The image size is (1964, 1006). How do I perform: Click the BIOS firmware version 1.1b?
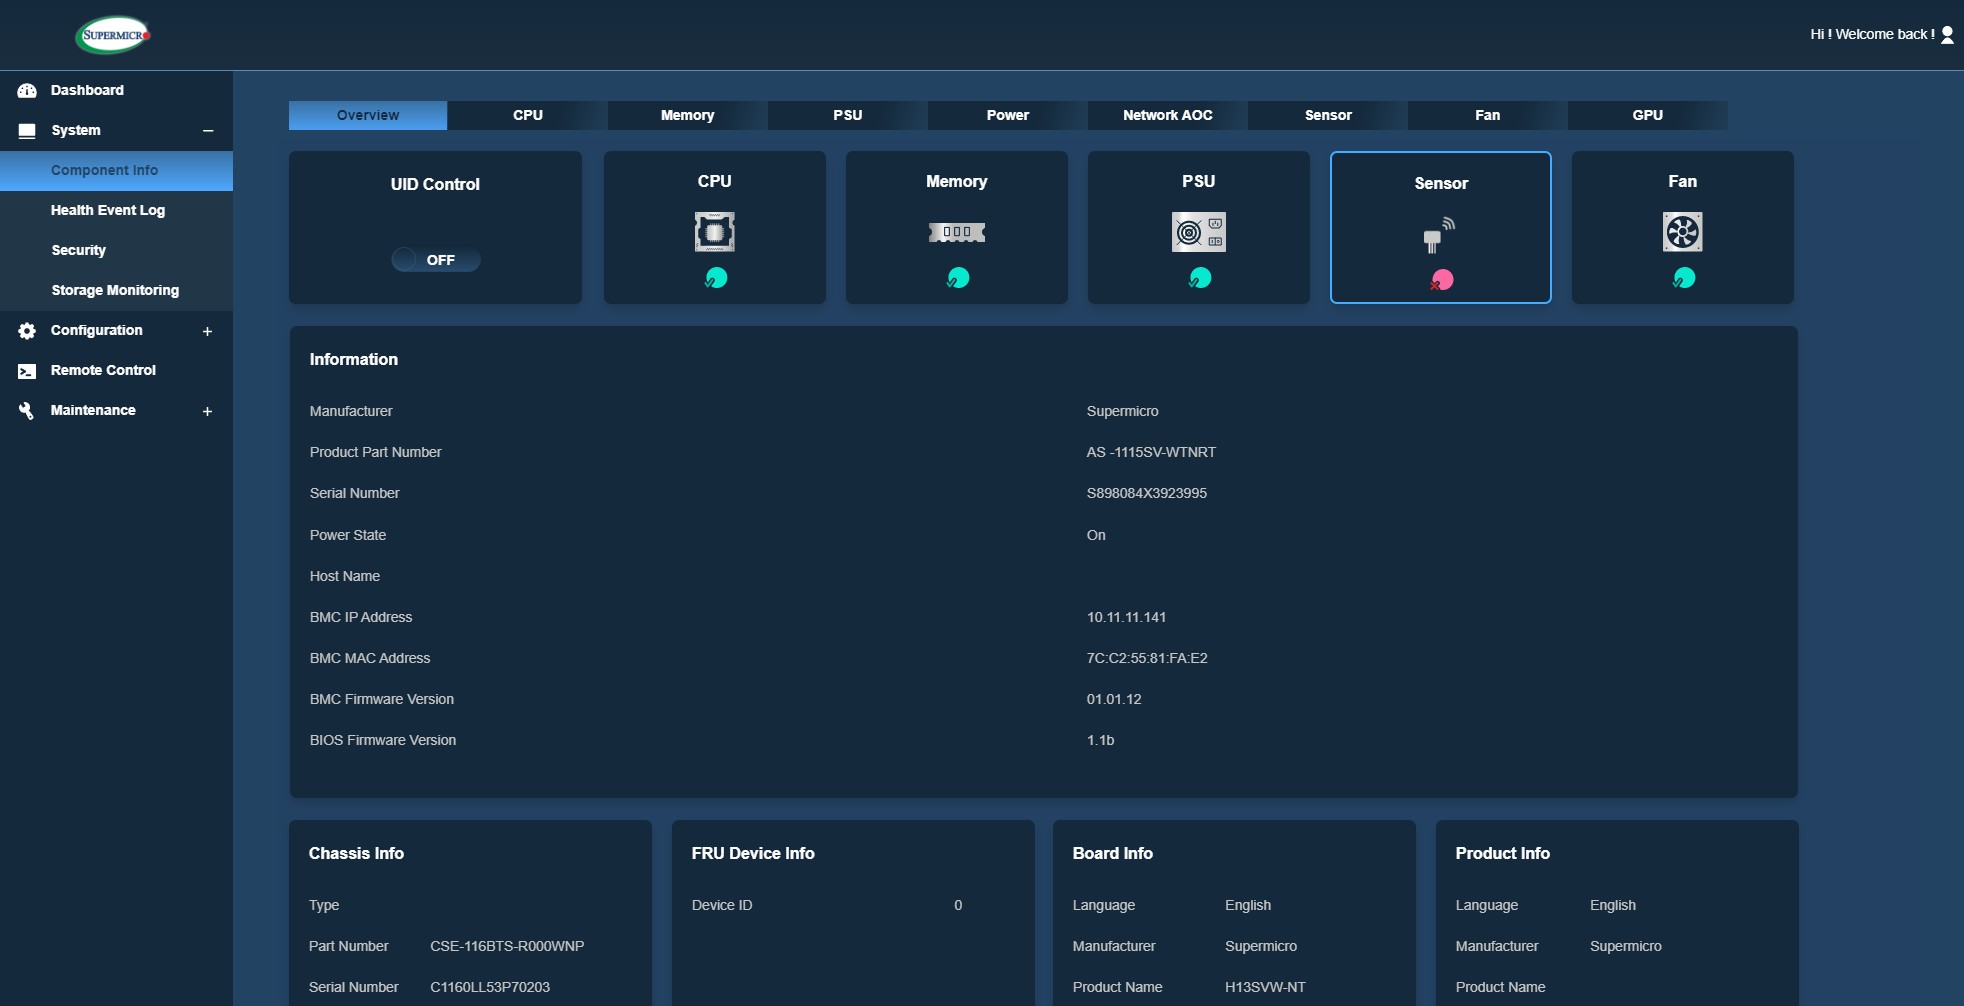coord(1100,740)
